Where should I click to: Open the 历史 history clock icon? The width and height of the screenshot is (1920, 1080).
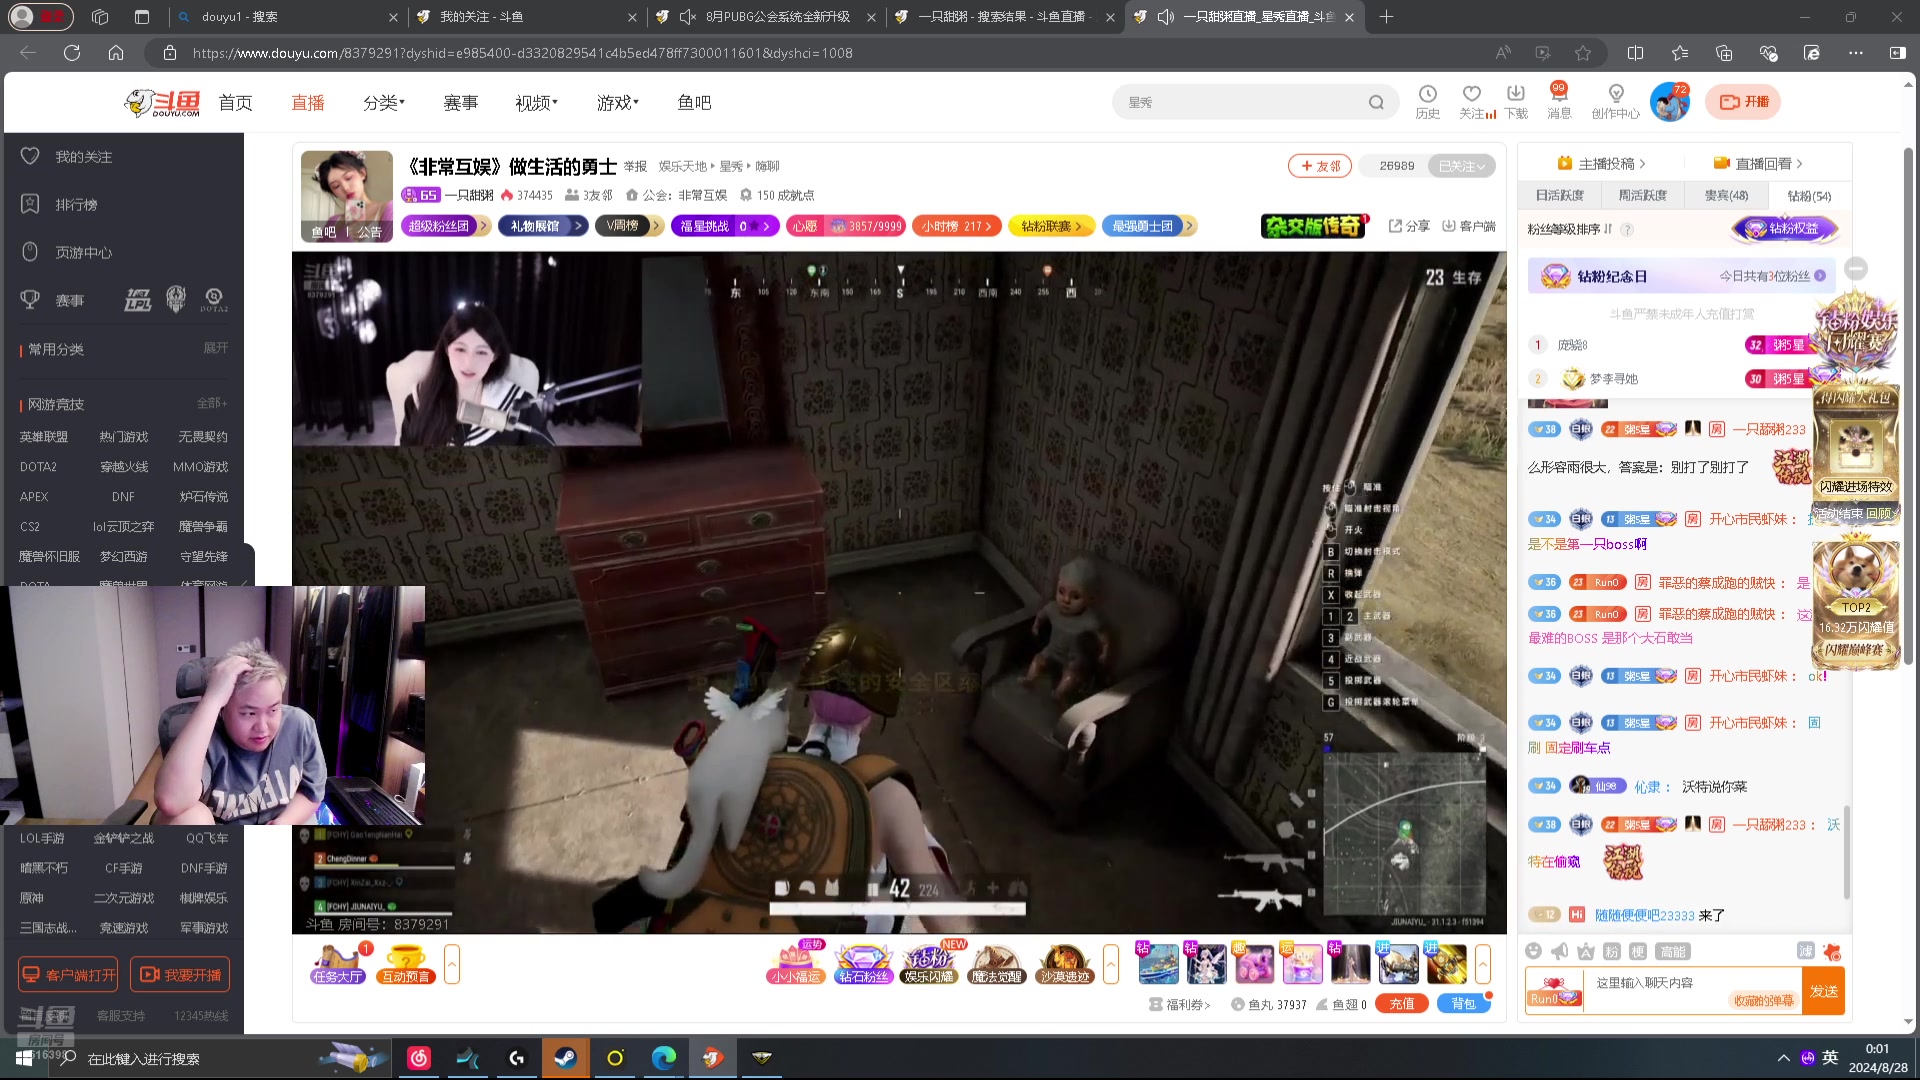coord(1427,95)
